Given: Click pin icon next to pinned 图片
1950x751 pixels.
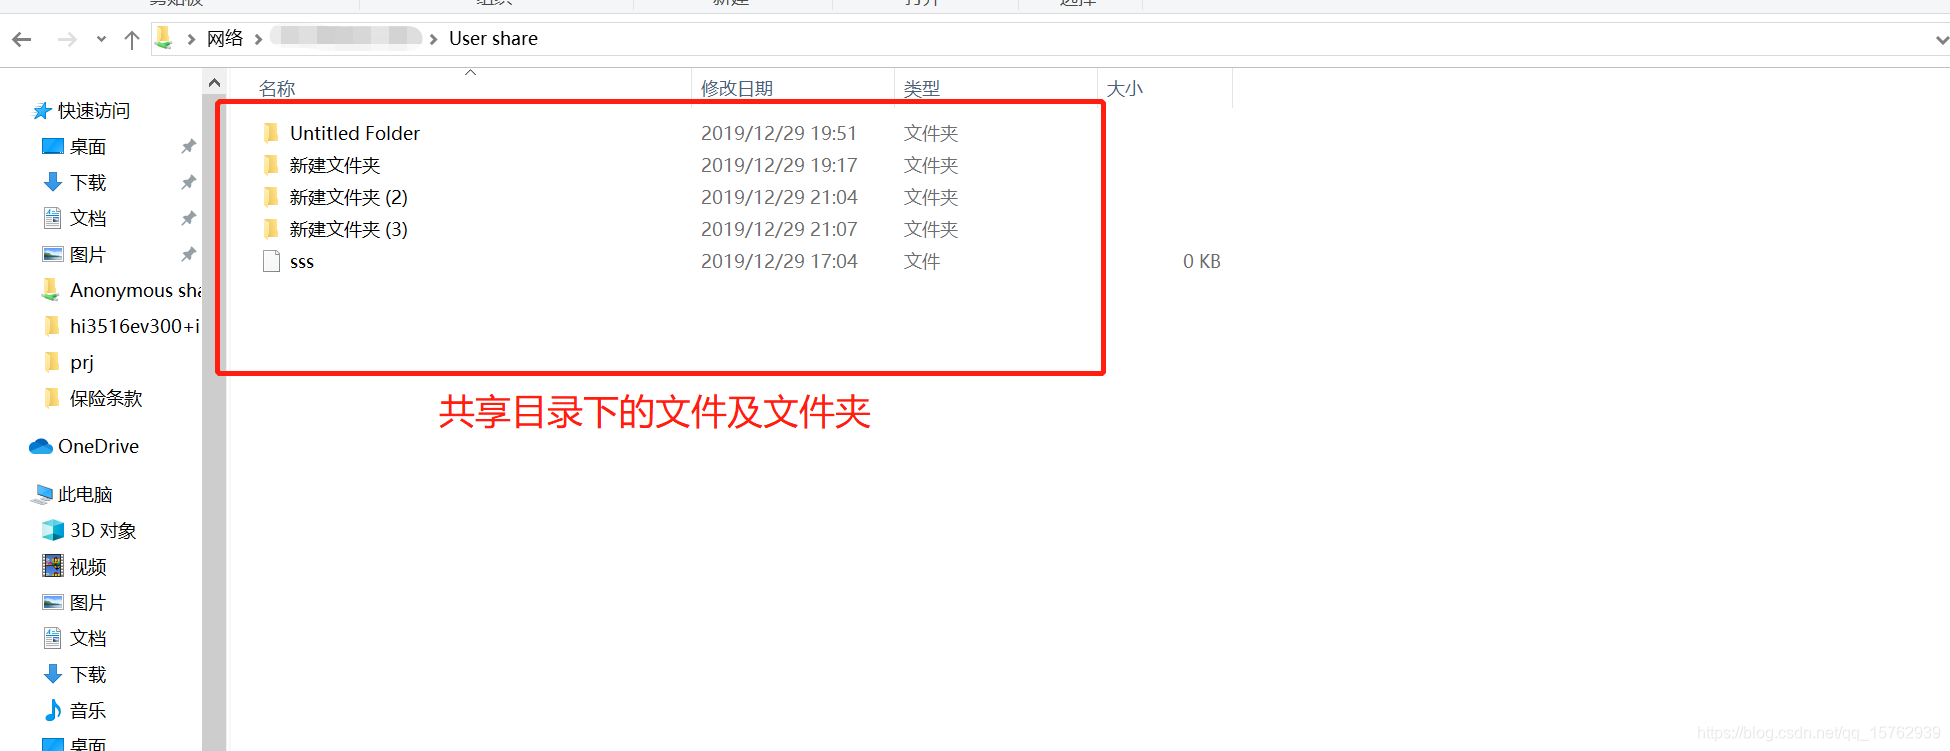Looking at the screenshot, I should point(188,254).
